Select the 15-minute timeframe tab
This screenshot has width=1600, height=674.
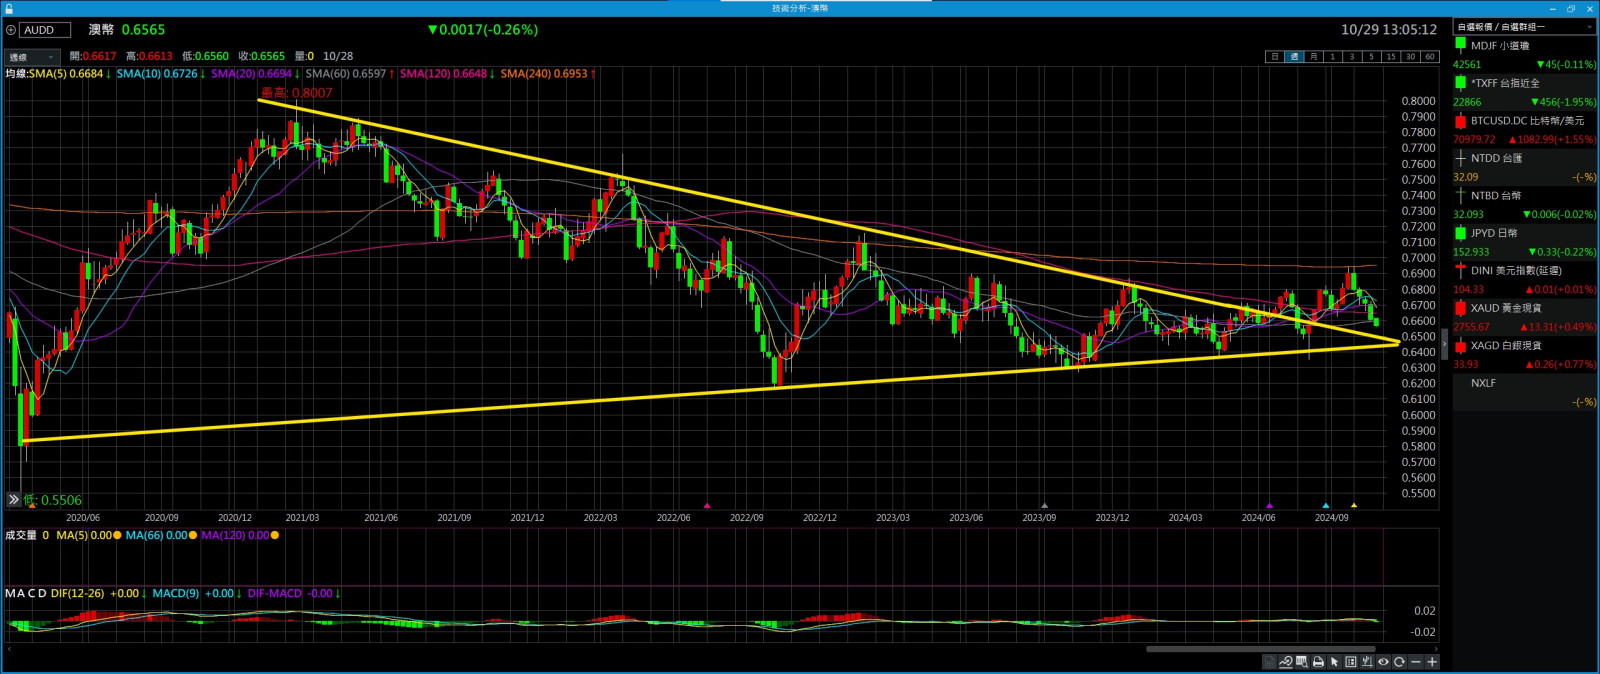pos(1390,57)
